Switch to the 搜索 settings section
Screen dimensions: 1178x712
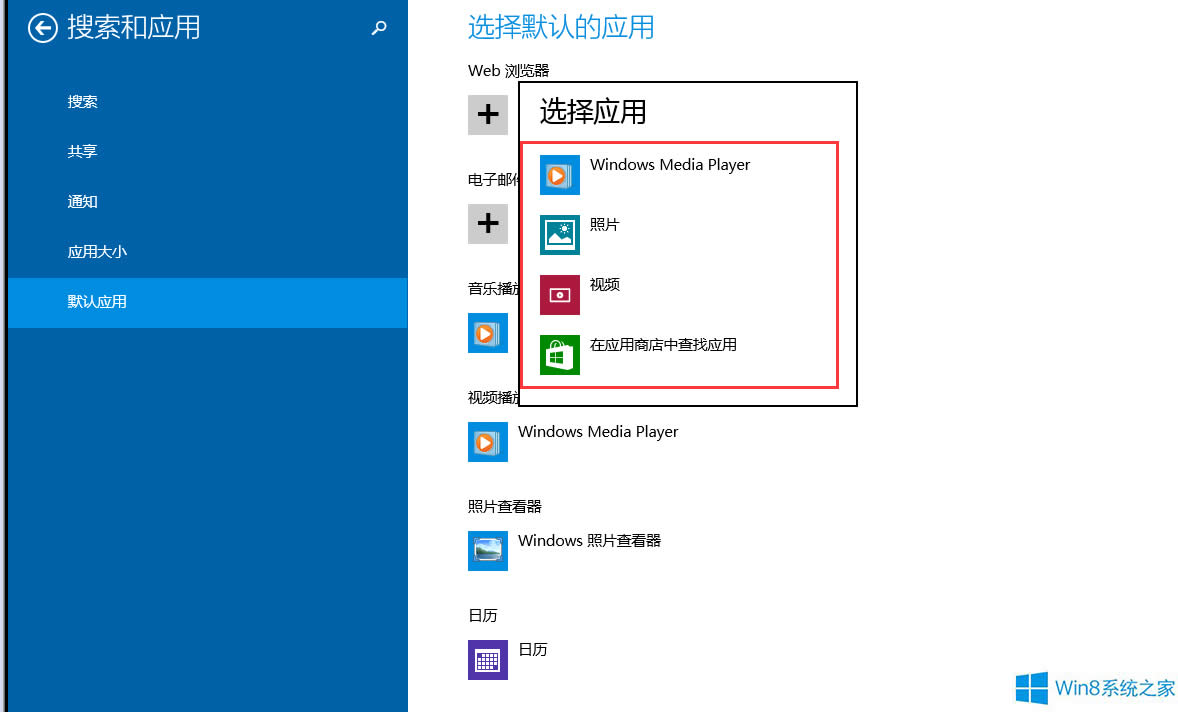point(82,101)
